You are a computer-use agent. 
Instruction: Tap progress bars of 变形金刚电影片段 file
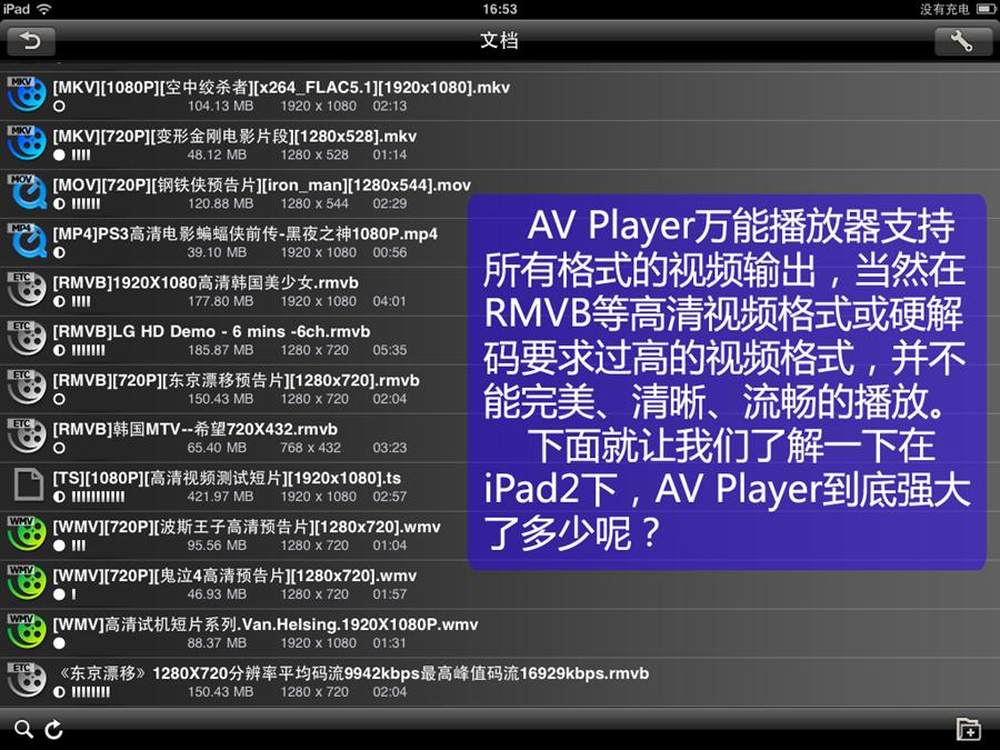tap(81, 155)
